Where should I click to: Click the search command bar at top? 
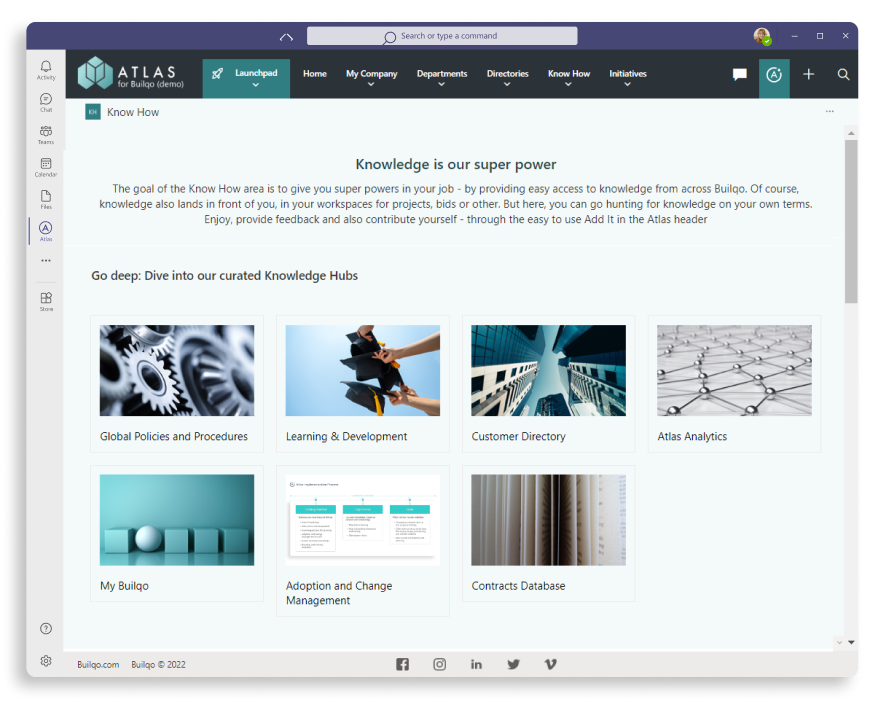(x=442, y=36)
